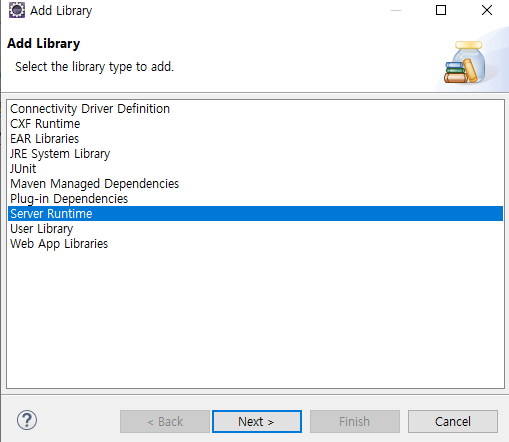Screen dimensions: 509x442
Task: Click the highlighted Server Runtime item
Action: coord(255,214)
